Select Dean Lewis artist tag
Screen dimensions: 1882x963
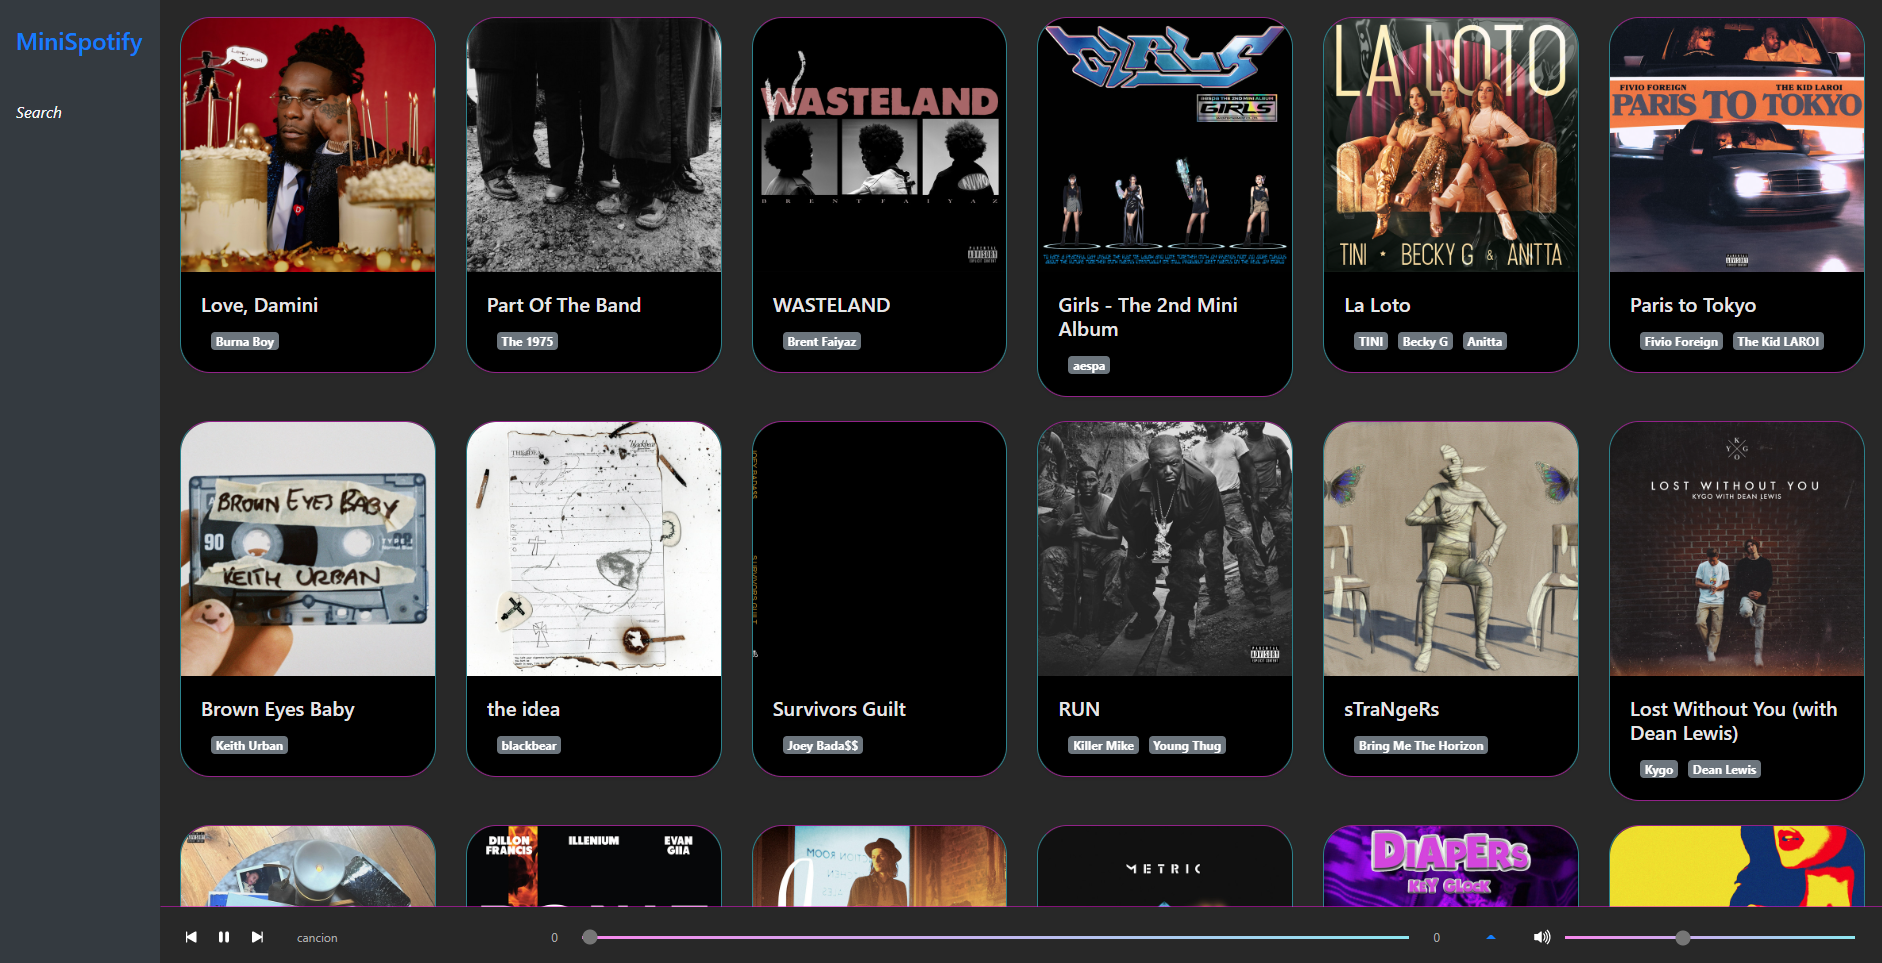click(x=1725, y=769)
